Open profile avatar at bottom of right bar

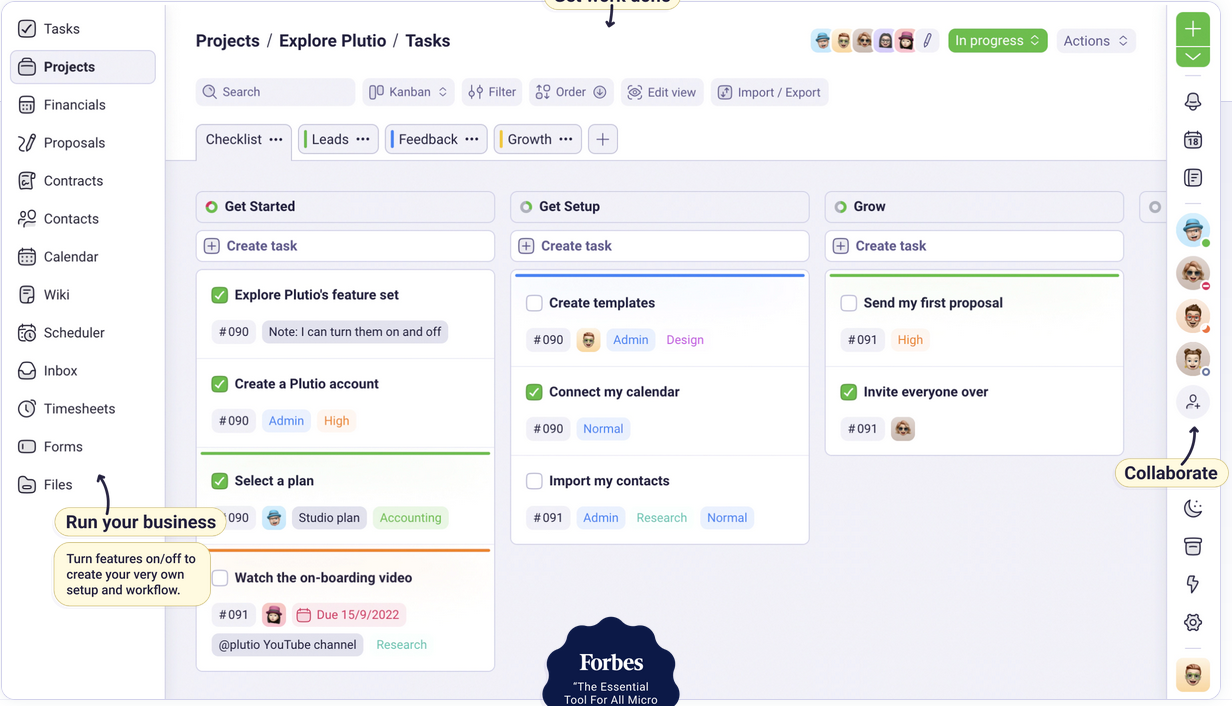point(1193,675)
